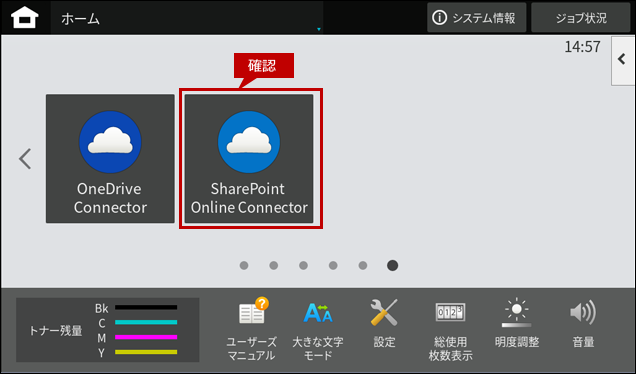Select the second page indicator dot

pos(274,265)
